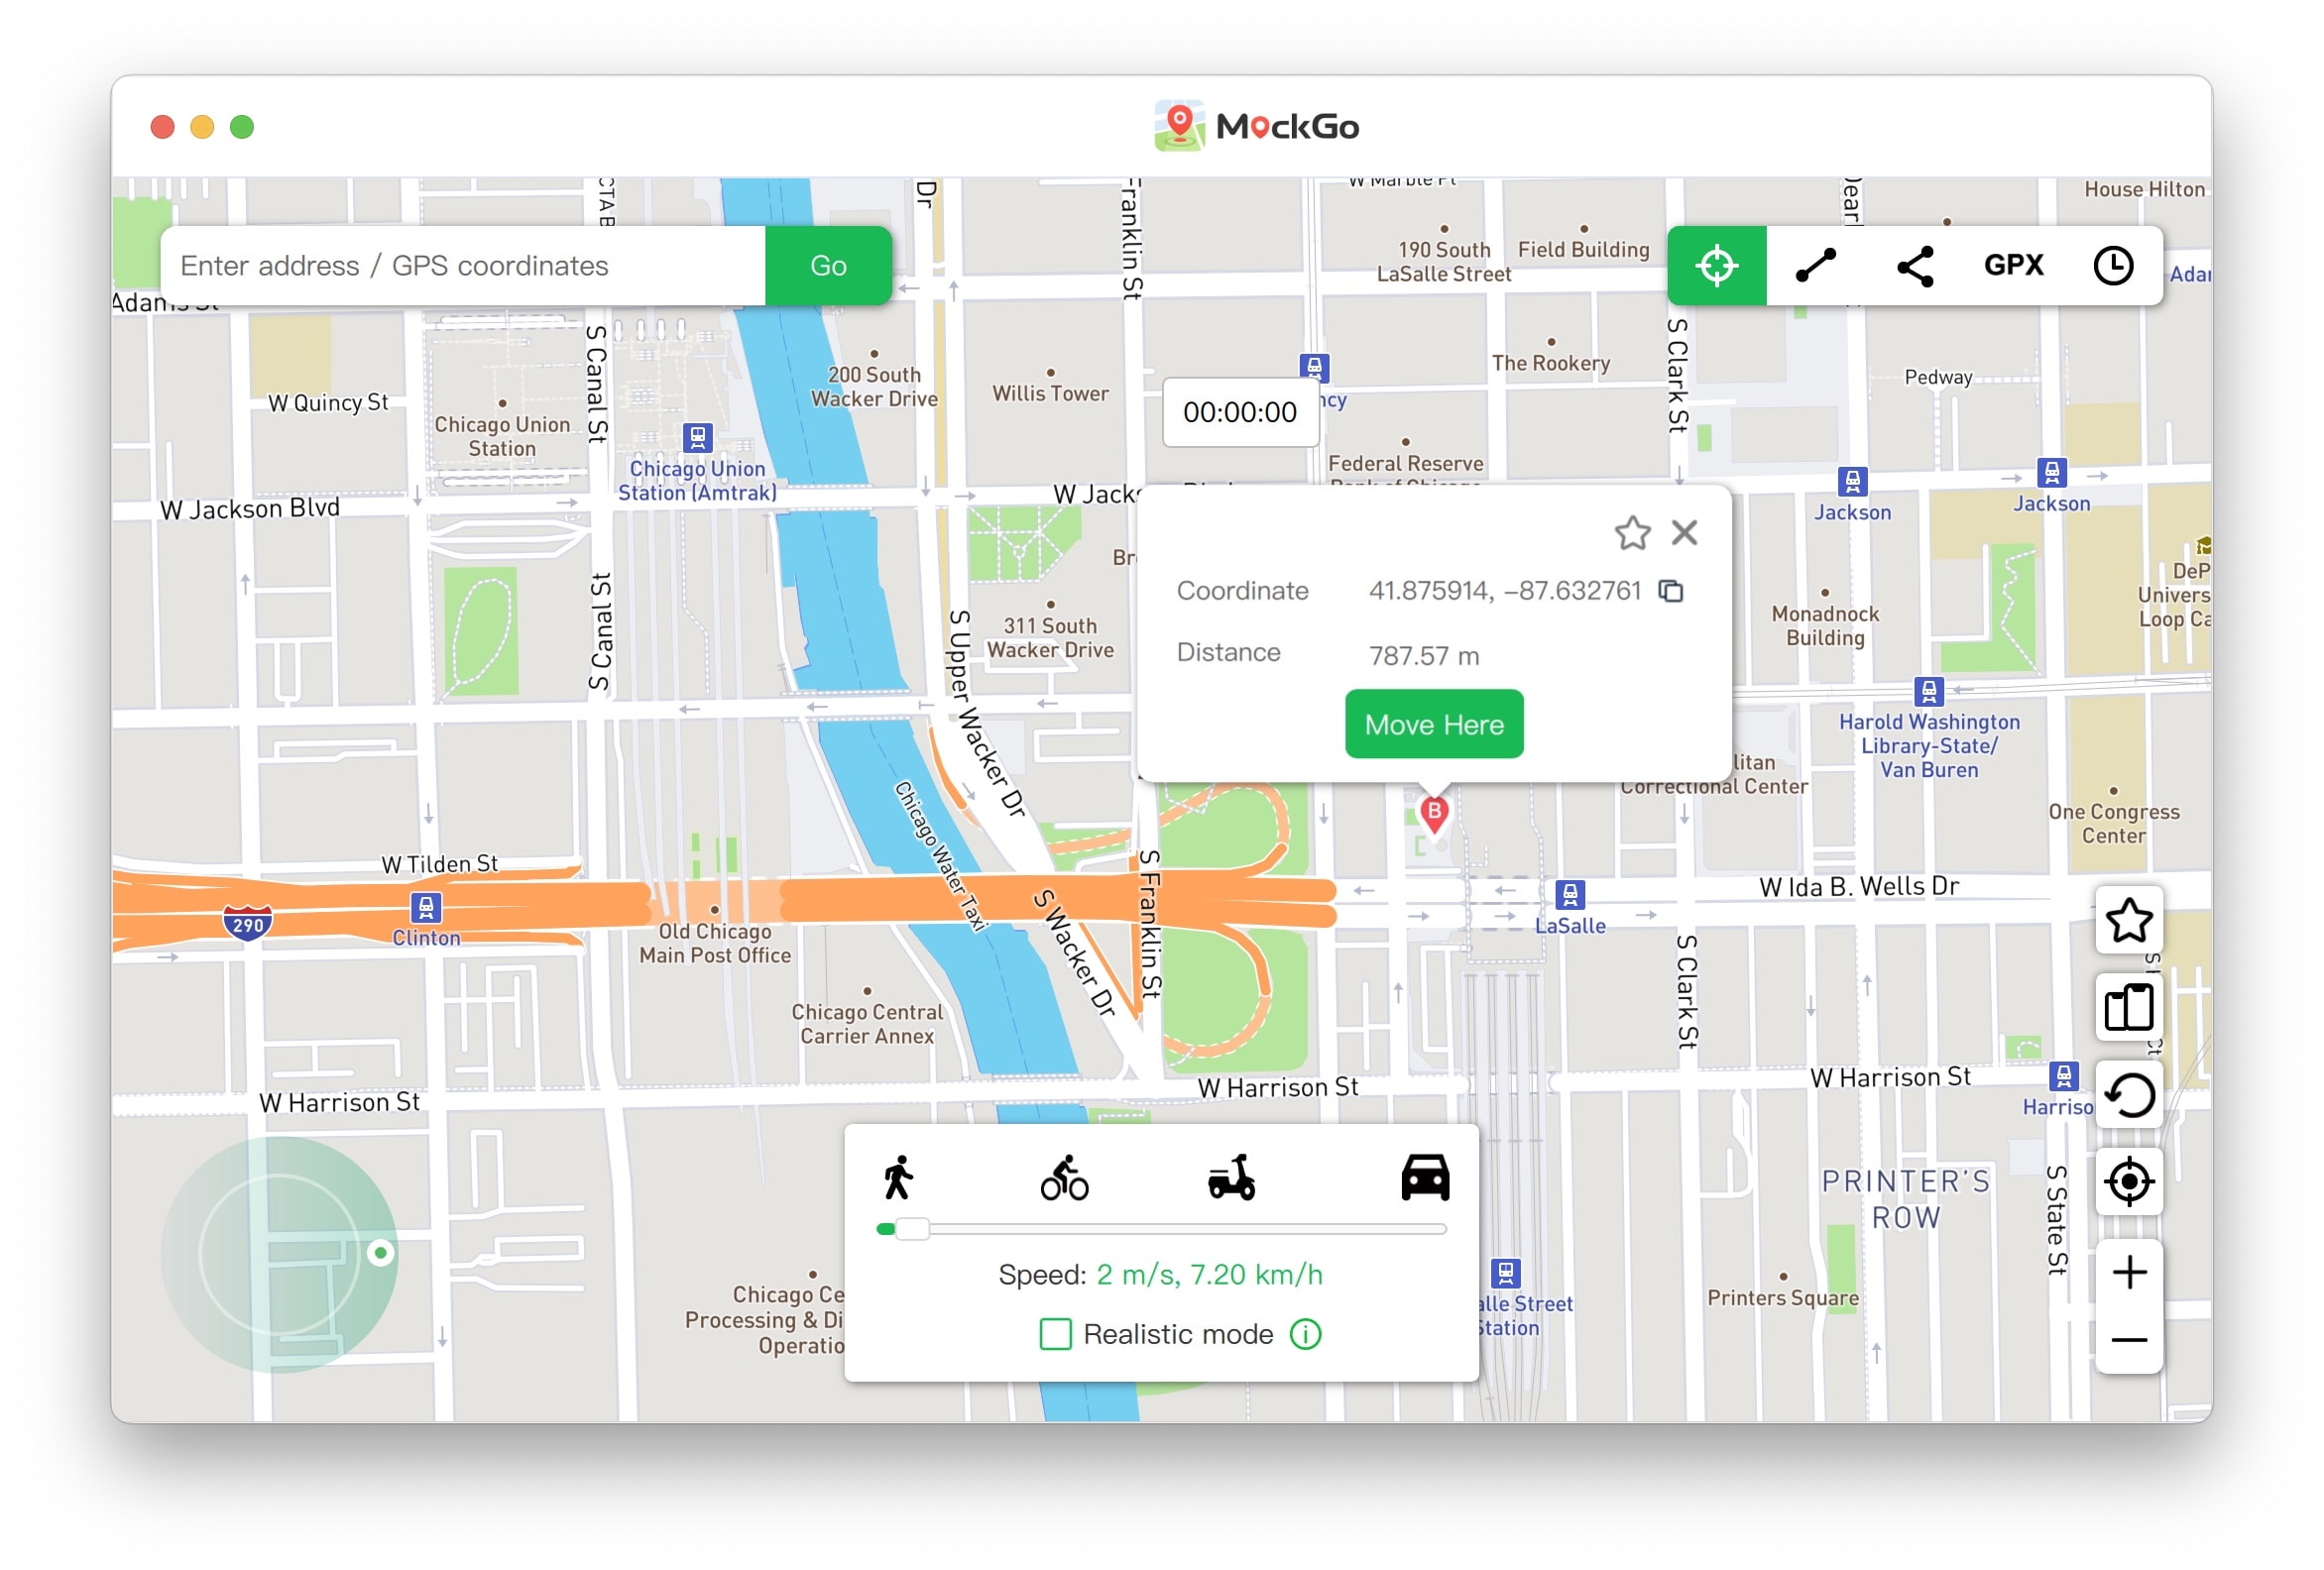The image size is (2324, 1570).
Task: Enable the Realistic mode checkbox
Action: (1055, 1334)
